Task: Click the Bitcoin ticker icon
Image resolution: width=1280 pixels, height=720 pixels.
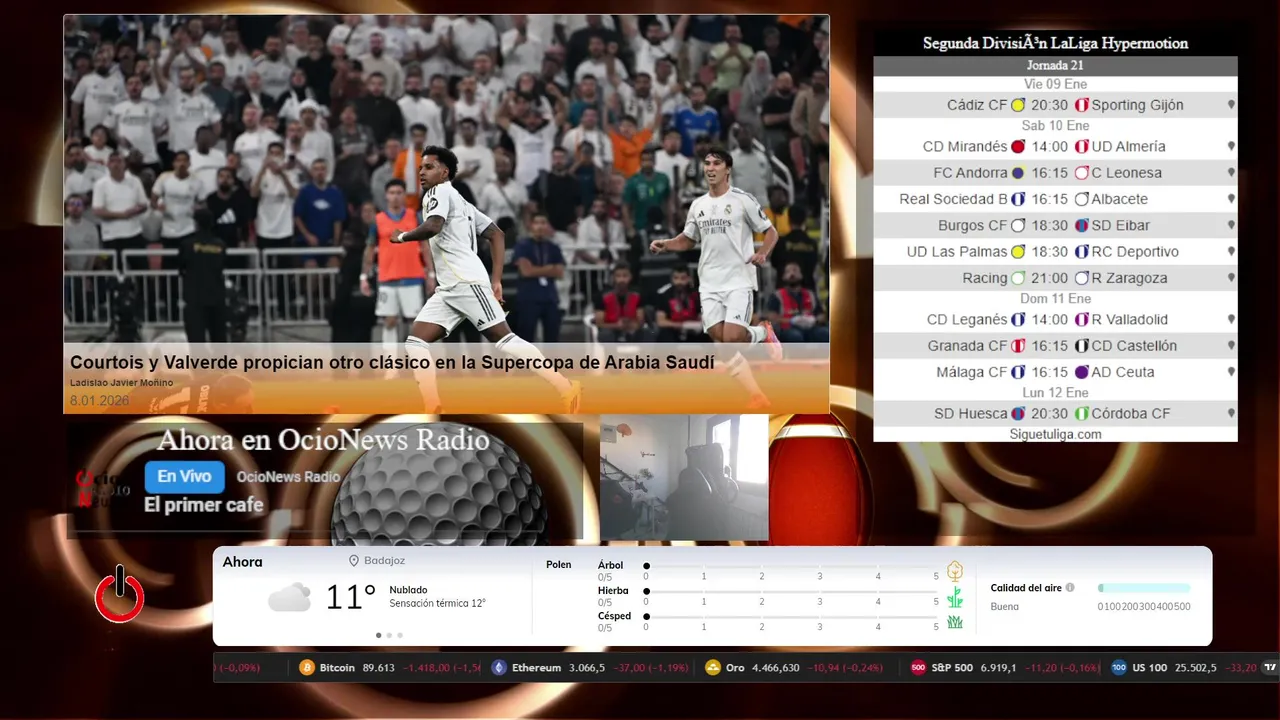Action: coord(307,667)
